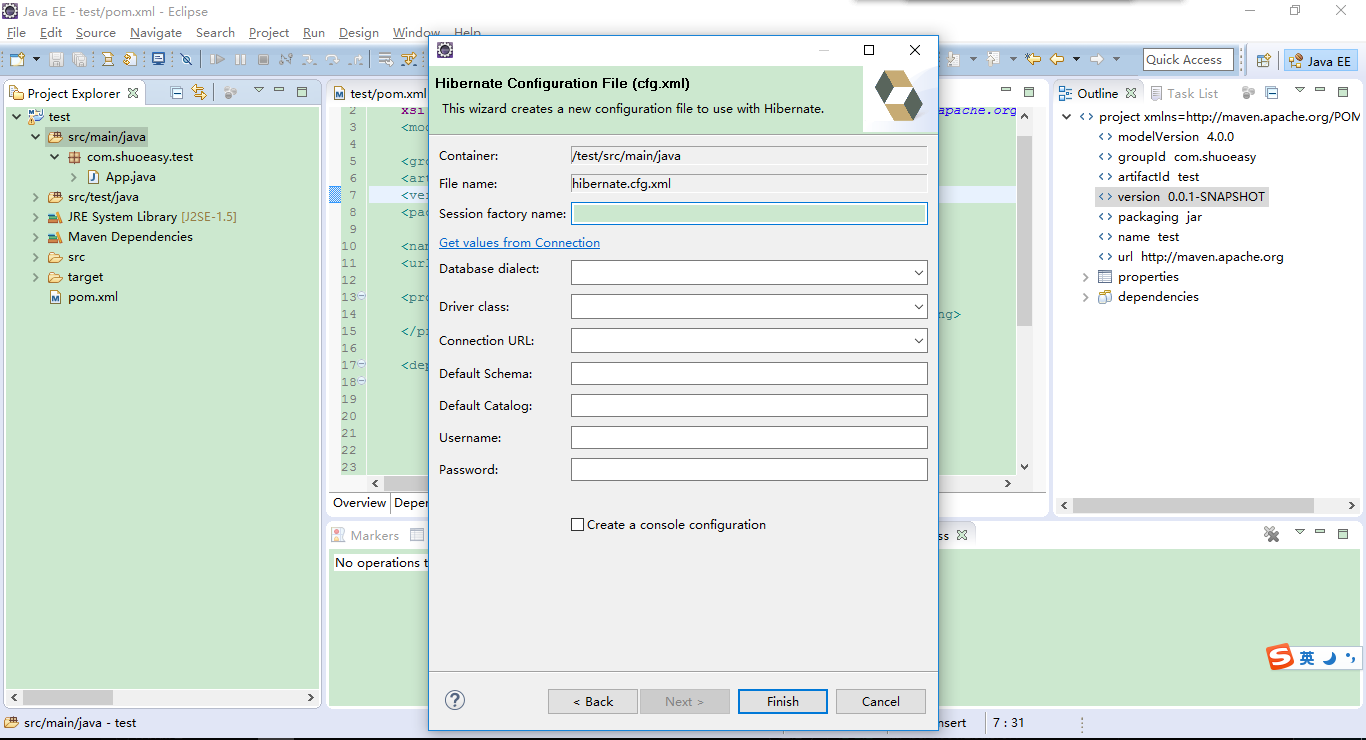Image resolution: width=1366 pixels, height=740 pixels.
Task: Enable Create a console configuration checkbox
Action: [577, 524]
